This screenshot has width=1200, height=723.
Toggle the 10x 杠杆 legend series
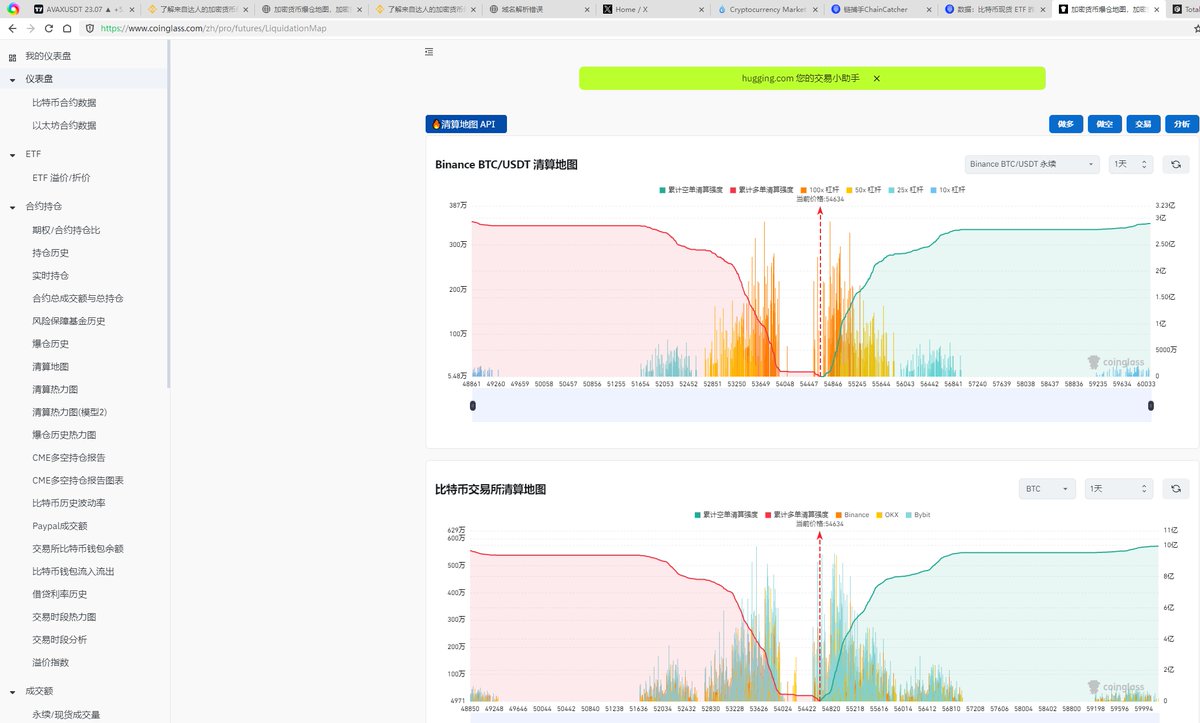click(949, 190)
